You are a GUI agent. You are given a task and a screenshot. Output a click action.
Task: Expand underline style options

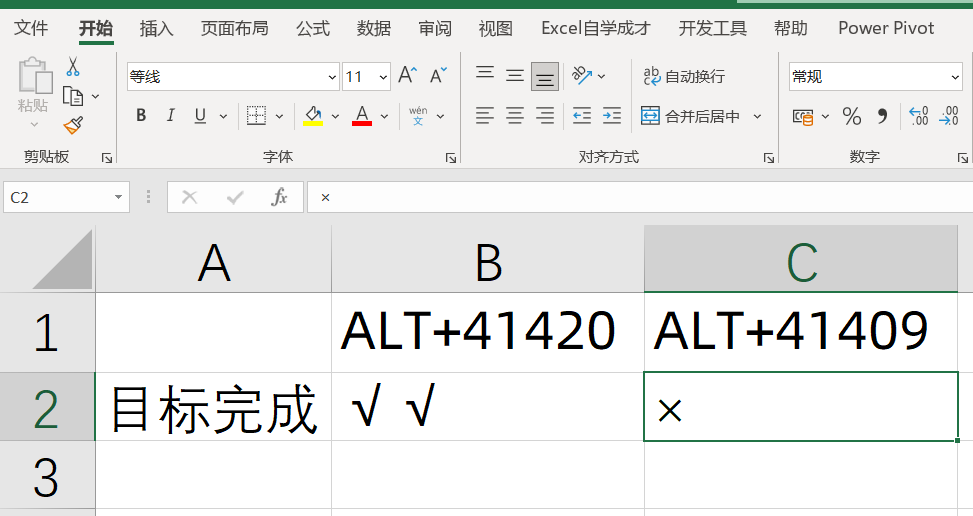[223, 116]
